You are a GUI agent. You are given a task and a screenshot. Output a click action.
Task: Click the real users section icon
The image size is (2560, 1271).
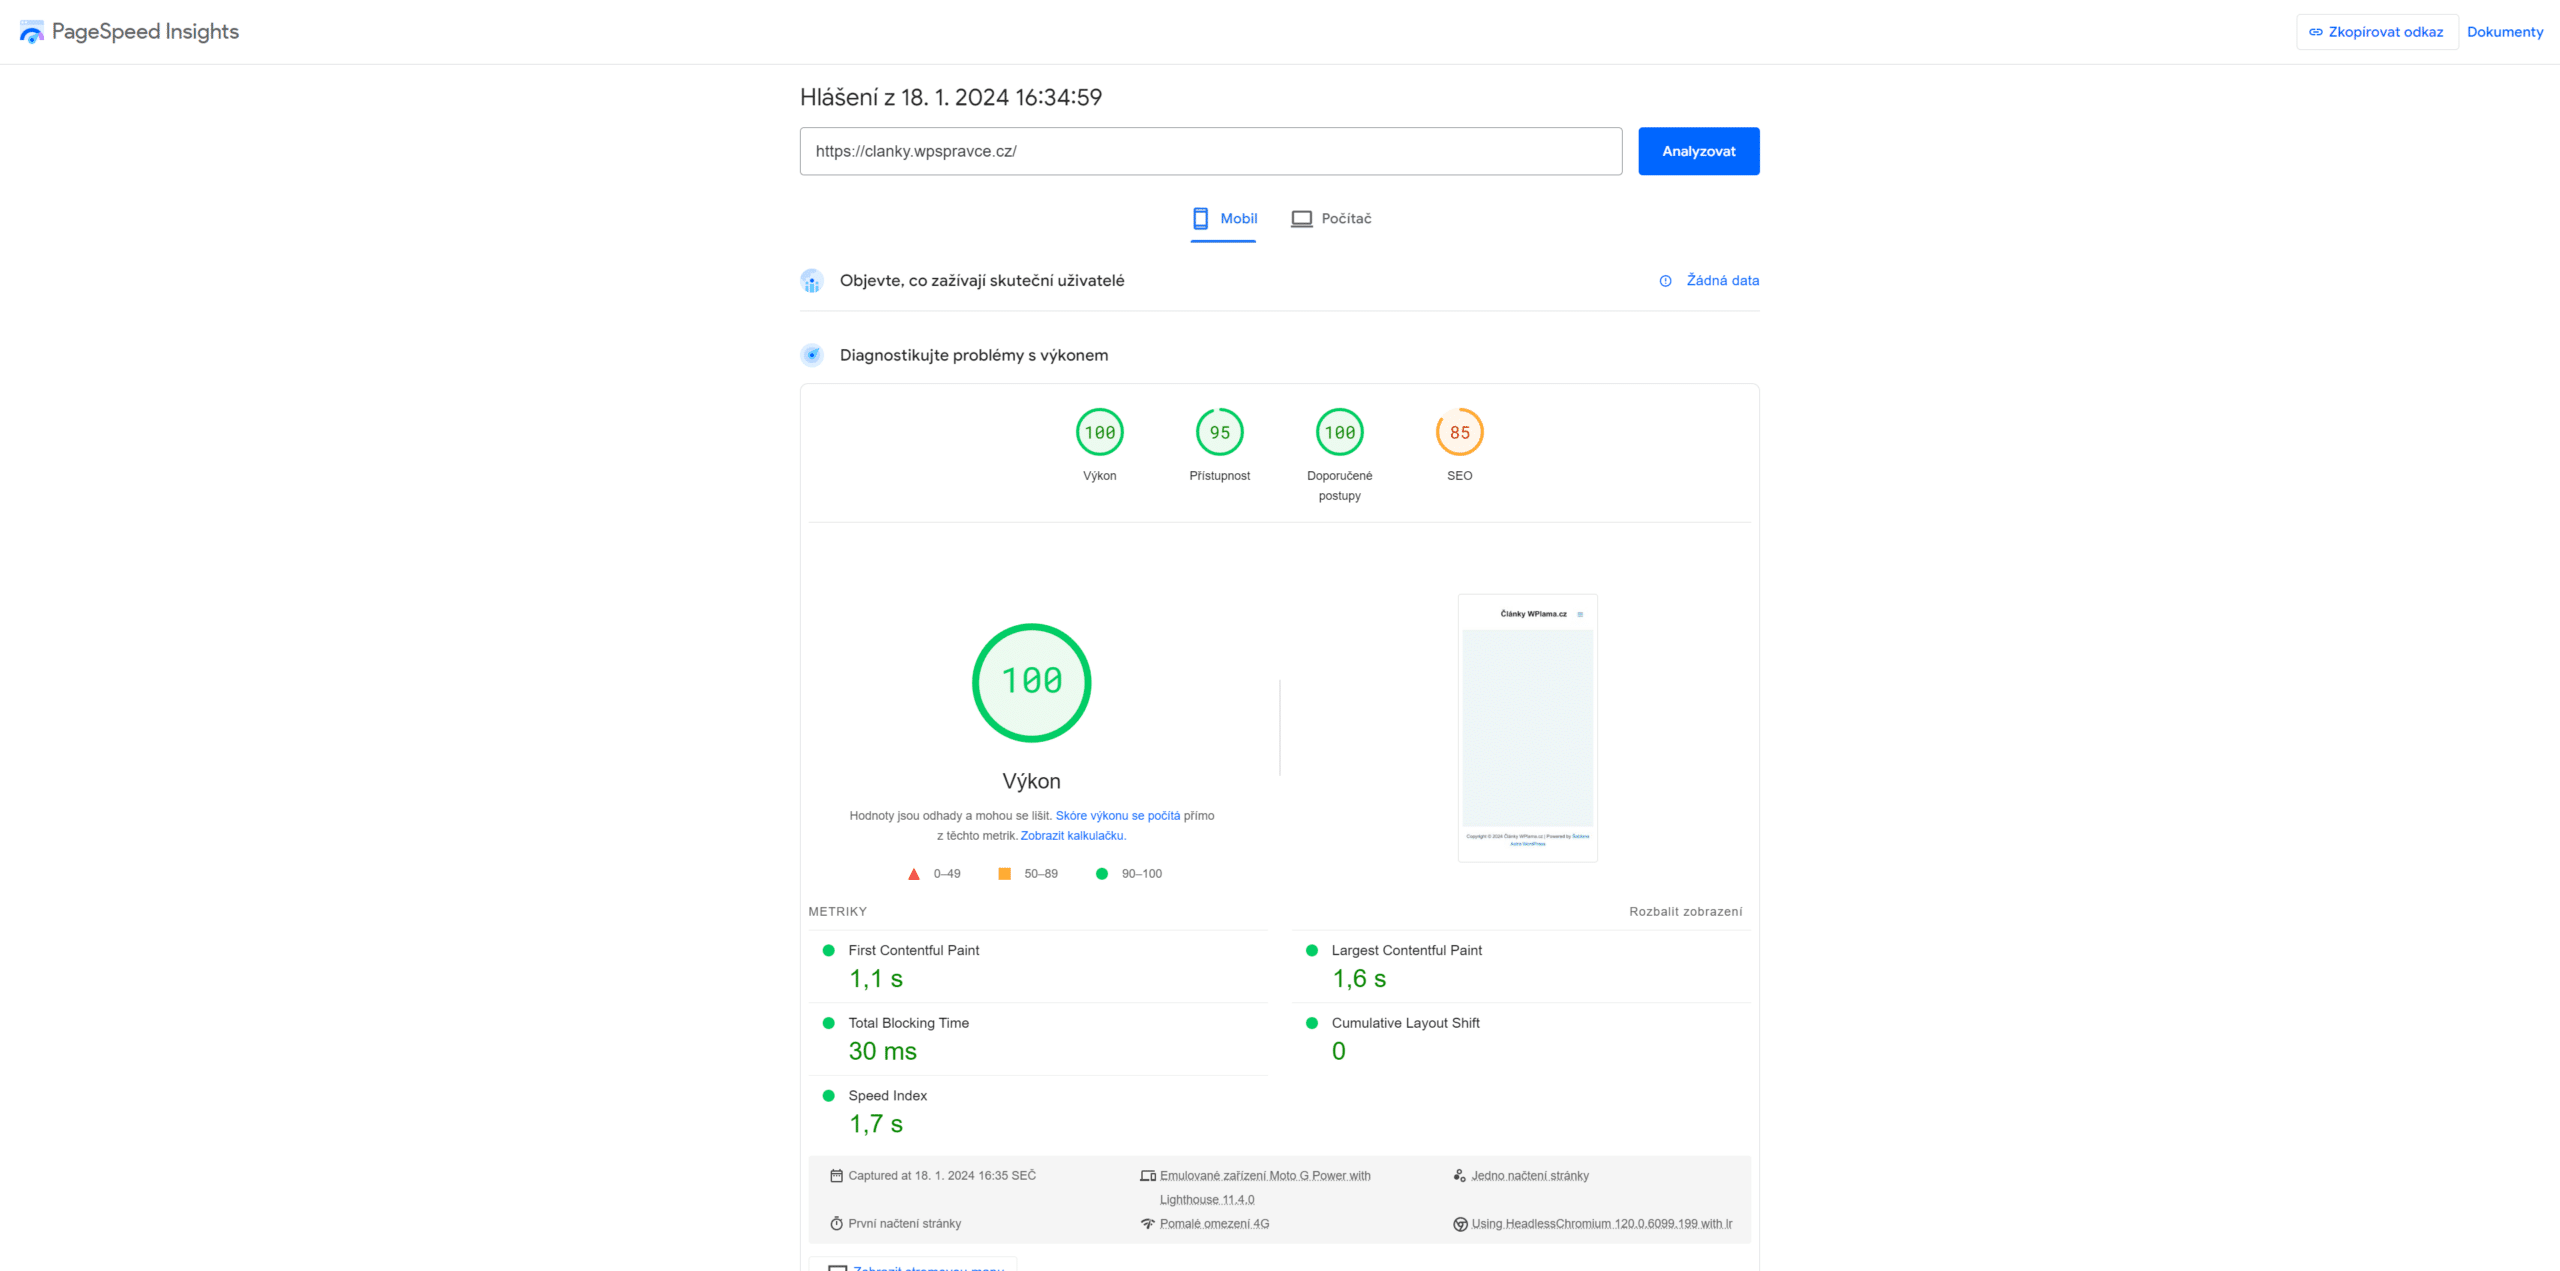click(x=812, y=281)
